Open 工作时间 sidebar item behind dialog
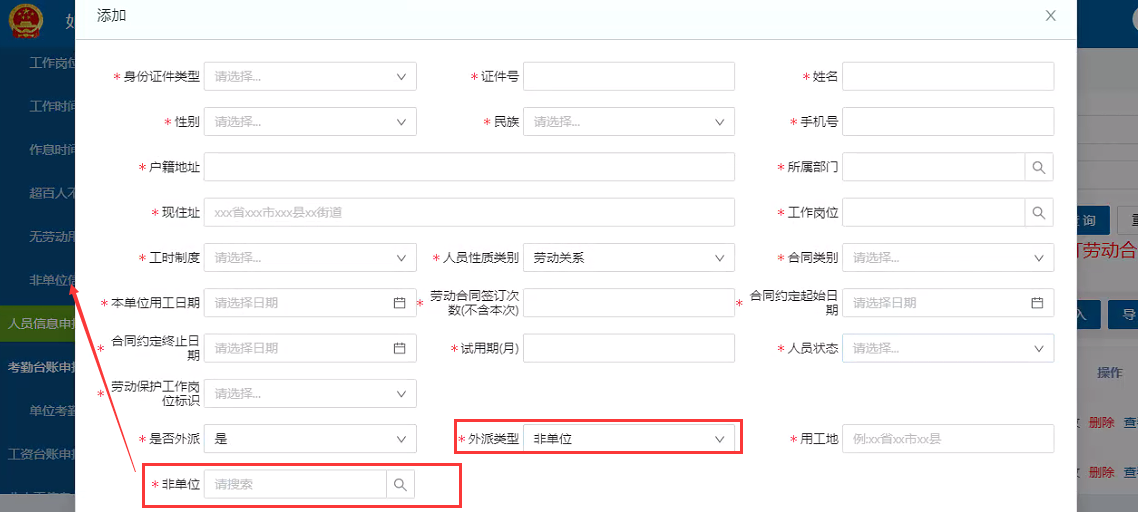 click(x=52, y=106)
